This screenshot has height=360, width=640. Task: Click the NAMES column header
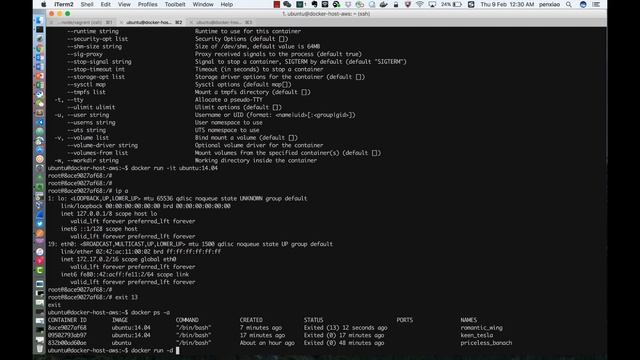click(469, 320)
